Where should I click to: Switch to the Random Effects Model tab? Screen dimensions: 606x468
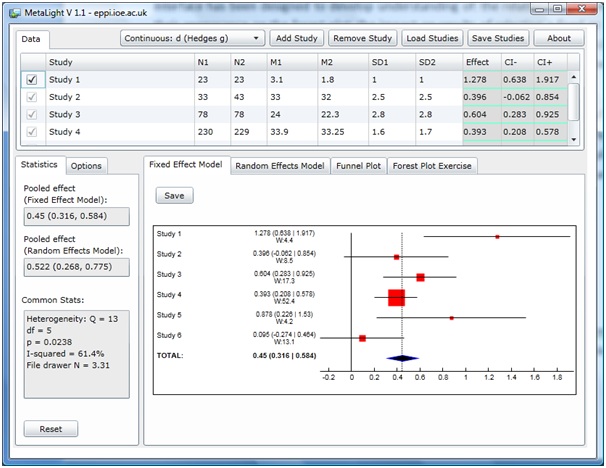click(x=279, y=166)
